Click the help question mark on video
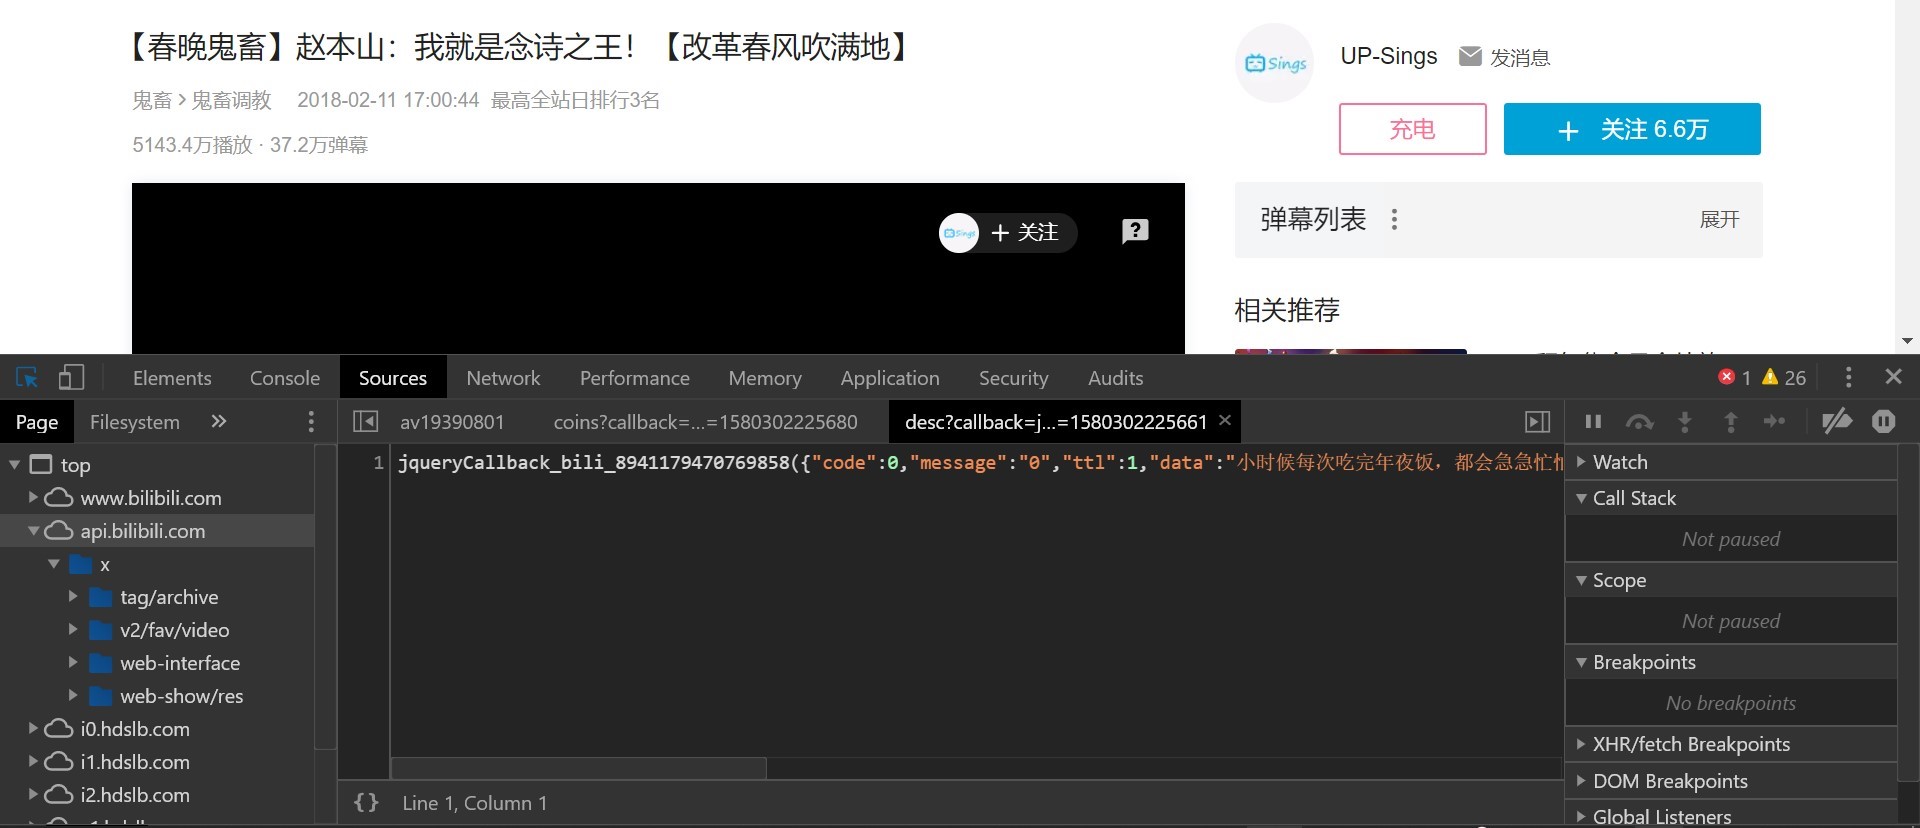1920x828 pixels. [x=1135, y=231]
